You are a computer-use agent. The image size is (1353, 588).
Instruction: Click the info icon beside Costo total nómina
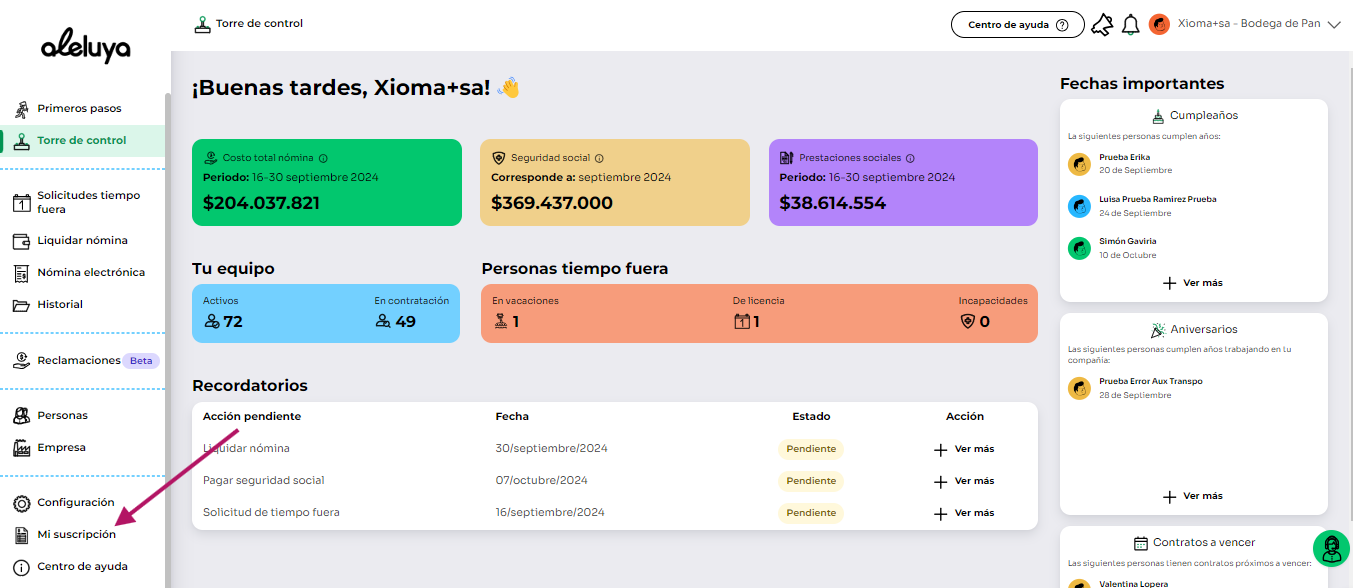(x=323, y=158)
